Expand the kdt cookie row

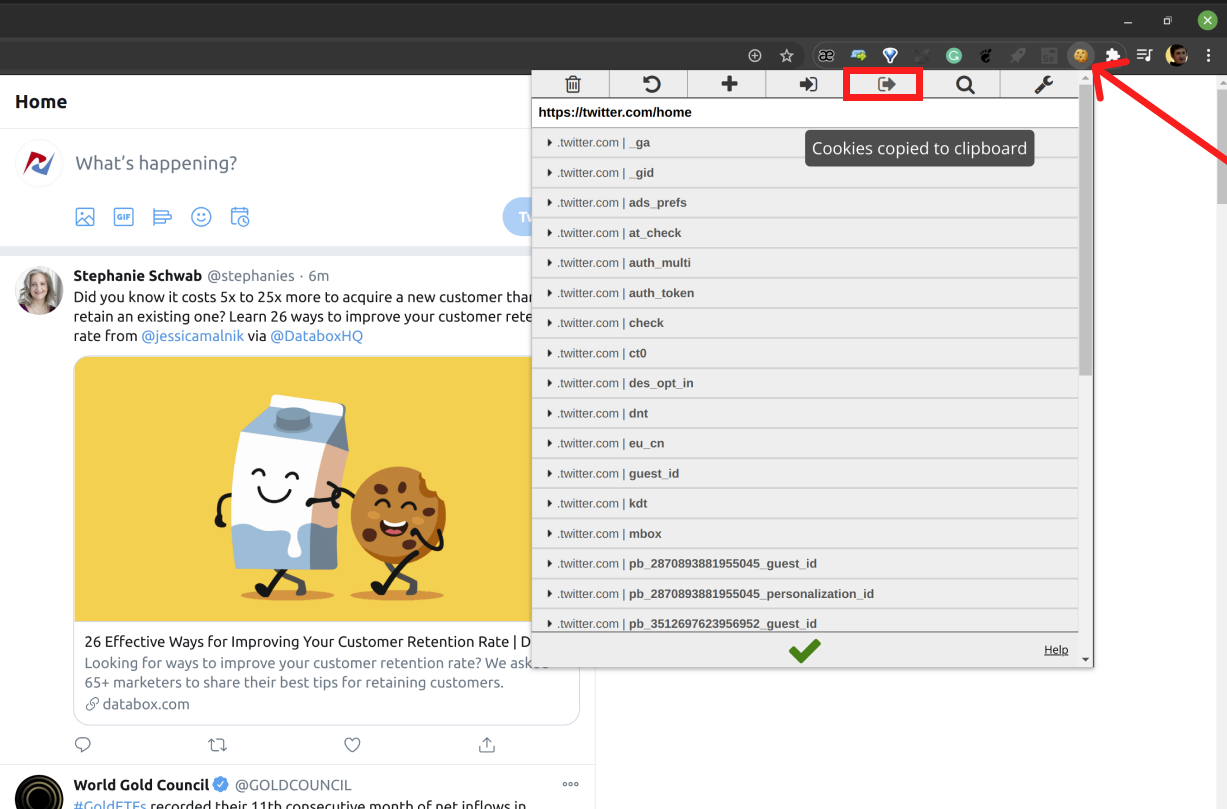point(806,503)
